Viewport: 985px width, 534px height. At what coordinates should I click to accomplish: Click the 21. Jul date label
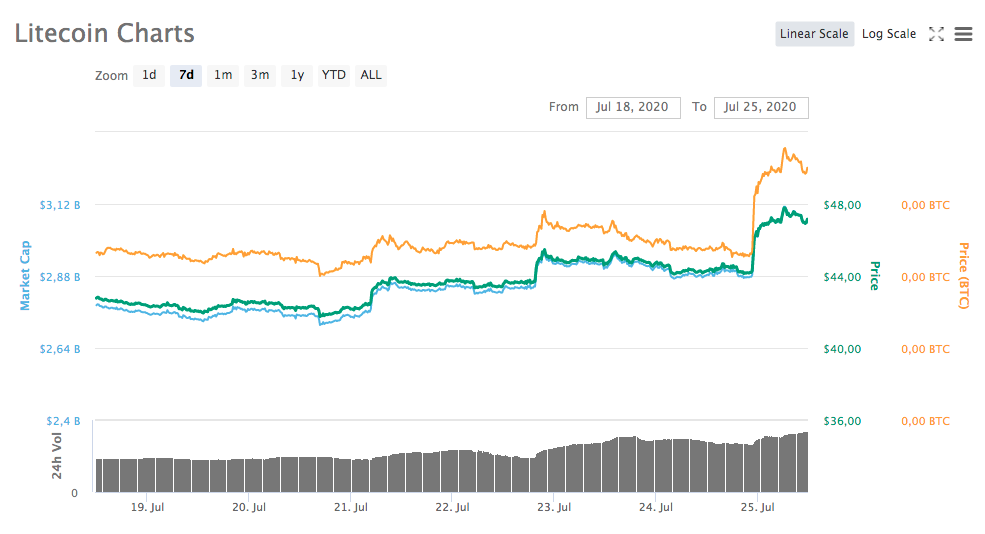coord(351,508)
